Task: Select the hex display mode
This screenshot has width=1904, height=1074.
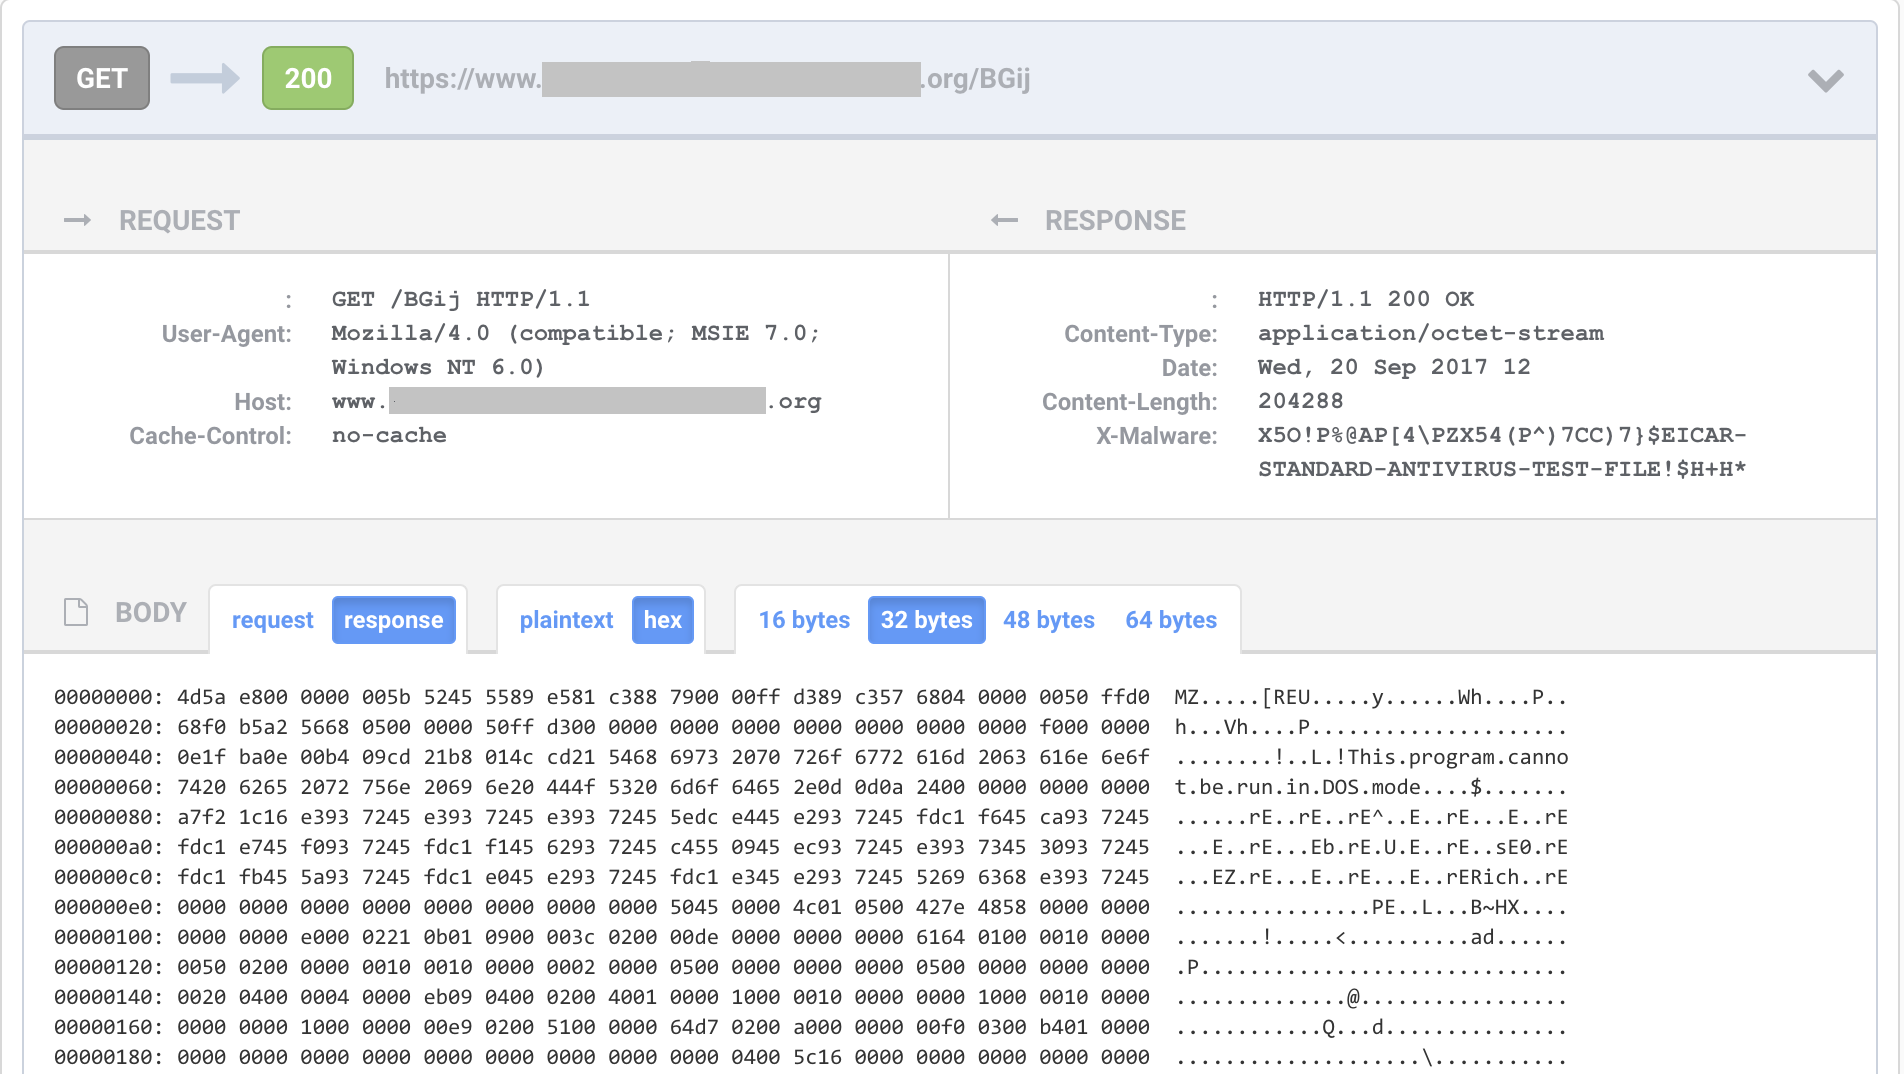Action: click(663, 619)
